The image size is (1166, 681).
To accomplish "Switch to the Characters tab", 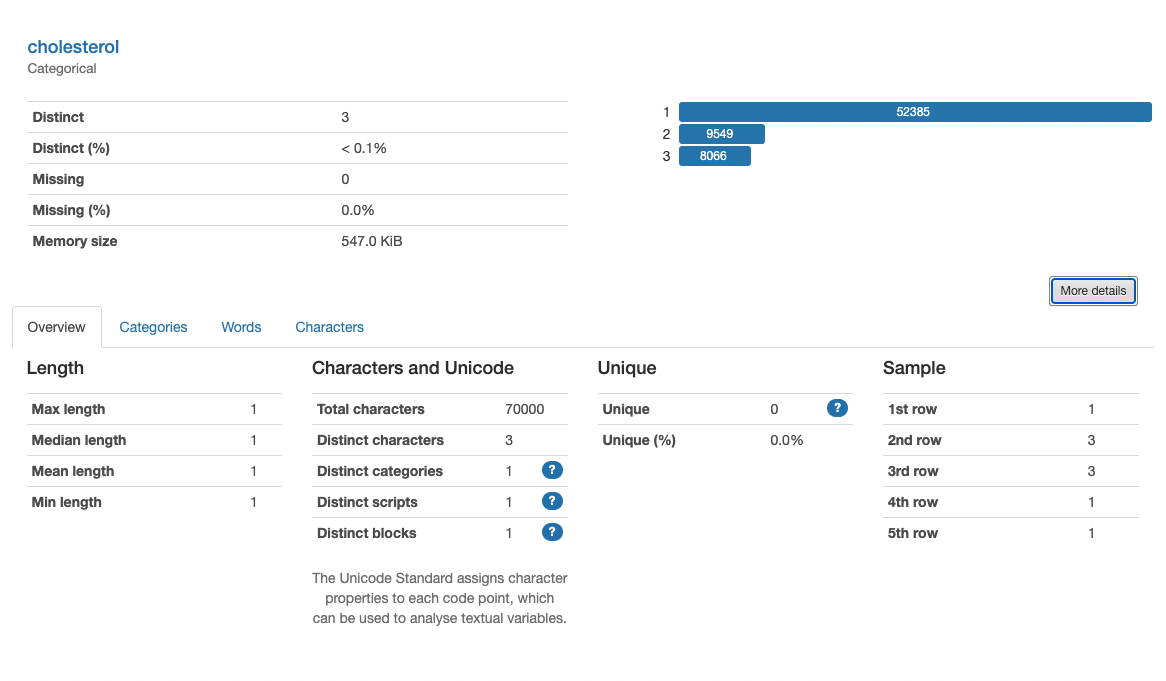I will pyautogui.click(x=329, y=327).
